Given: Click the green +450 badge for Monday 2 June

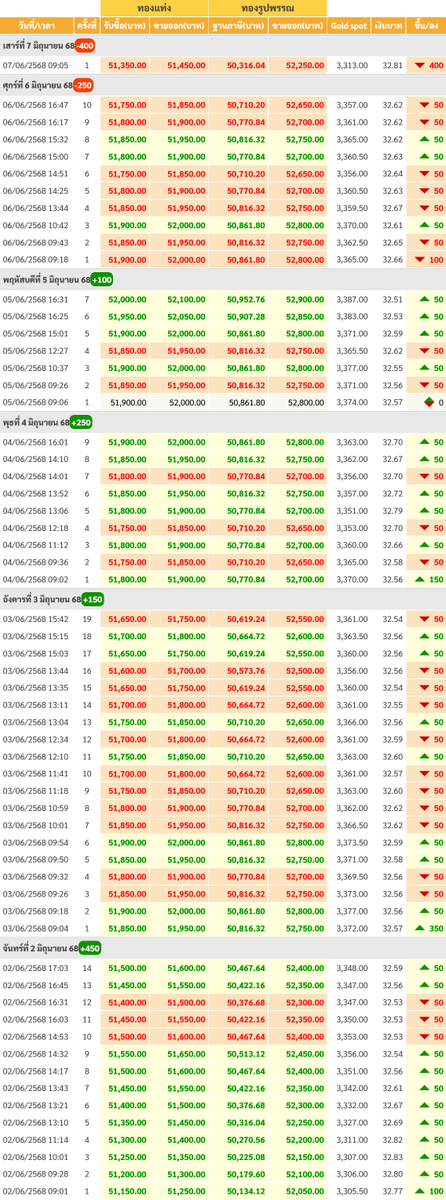Looking at the screenshot, I should (x=90, y=948).
